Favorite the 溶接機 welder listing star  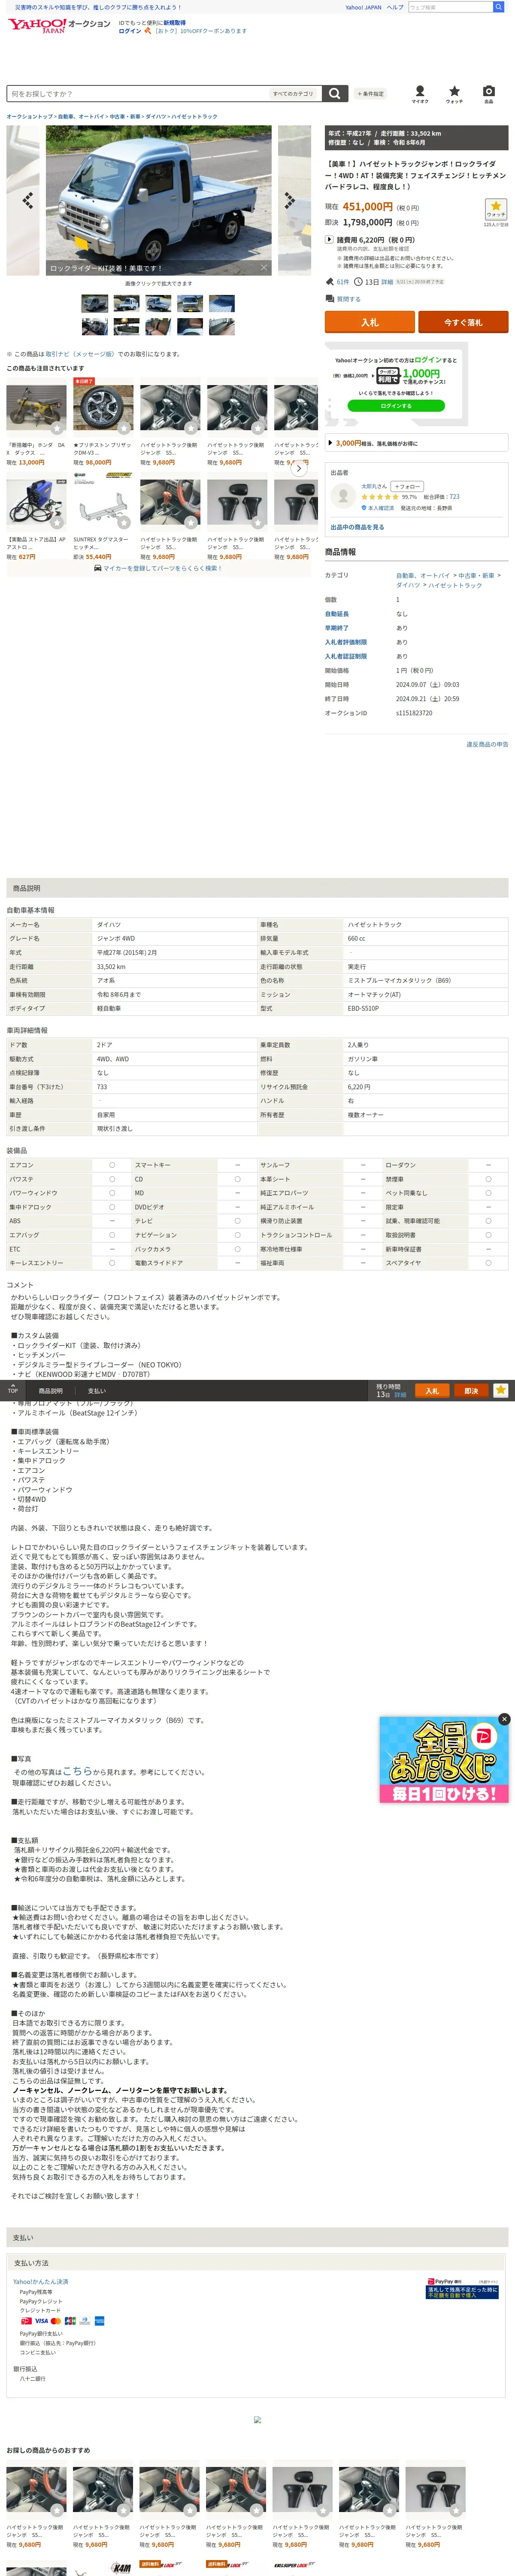[x=57, y=522]
